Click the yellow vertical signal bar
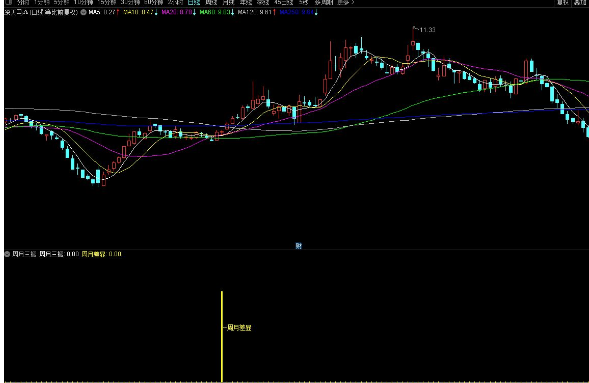This screenshot has height=383, width=589. coord(222,336)
